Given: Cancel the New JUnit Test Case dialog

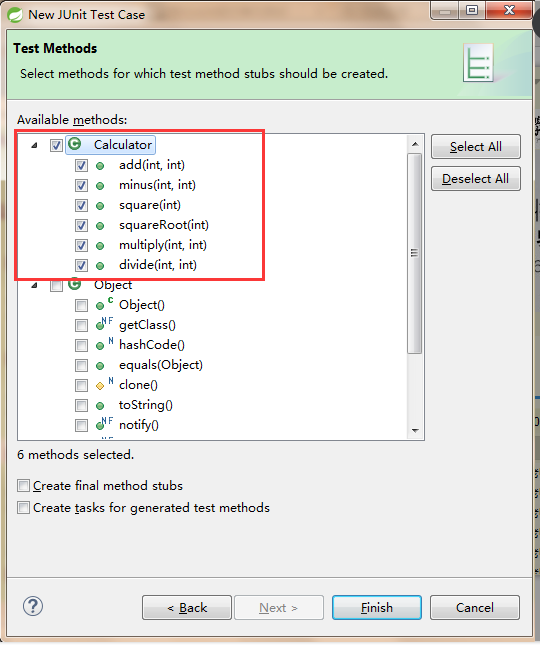Looking at the screenshot, I should coord(475,608).
